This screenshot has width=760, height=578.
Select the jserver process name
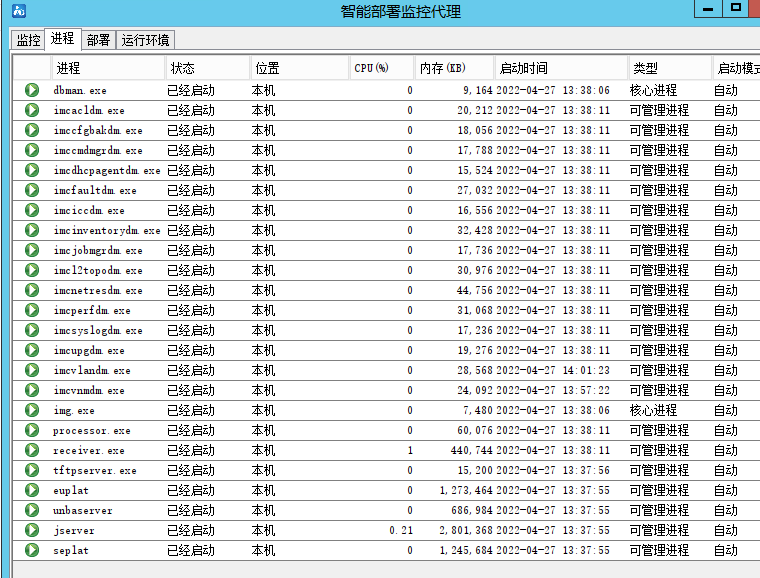[x=74, y=531]
